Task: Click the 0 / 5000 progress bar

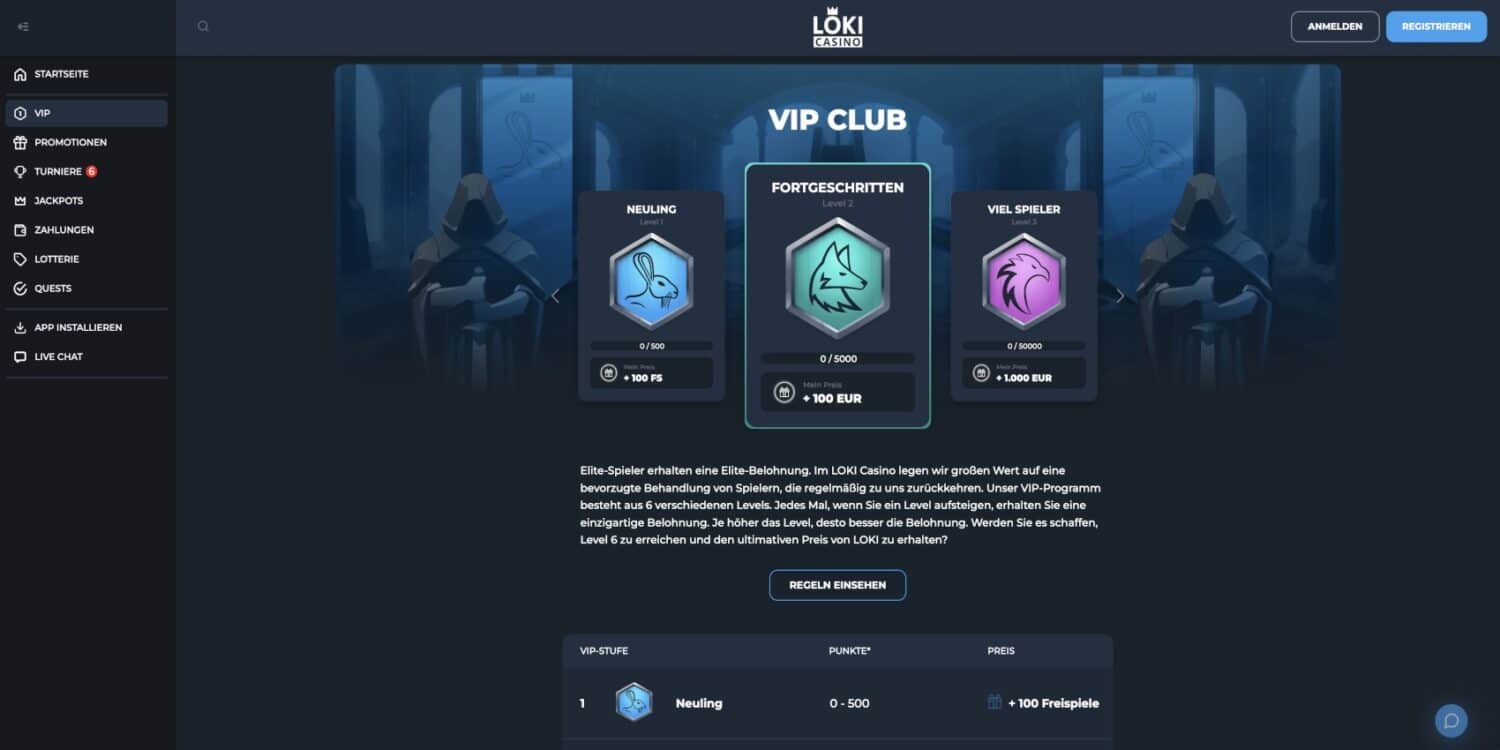Action: coord(838,358)
